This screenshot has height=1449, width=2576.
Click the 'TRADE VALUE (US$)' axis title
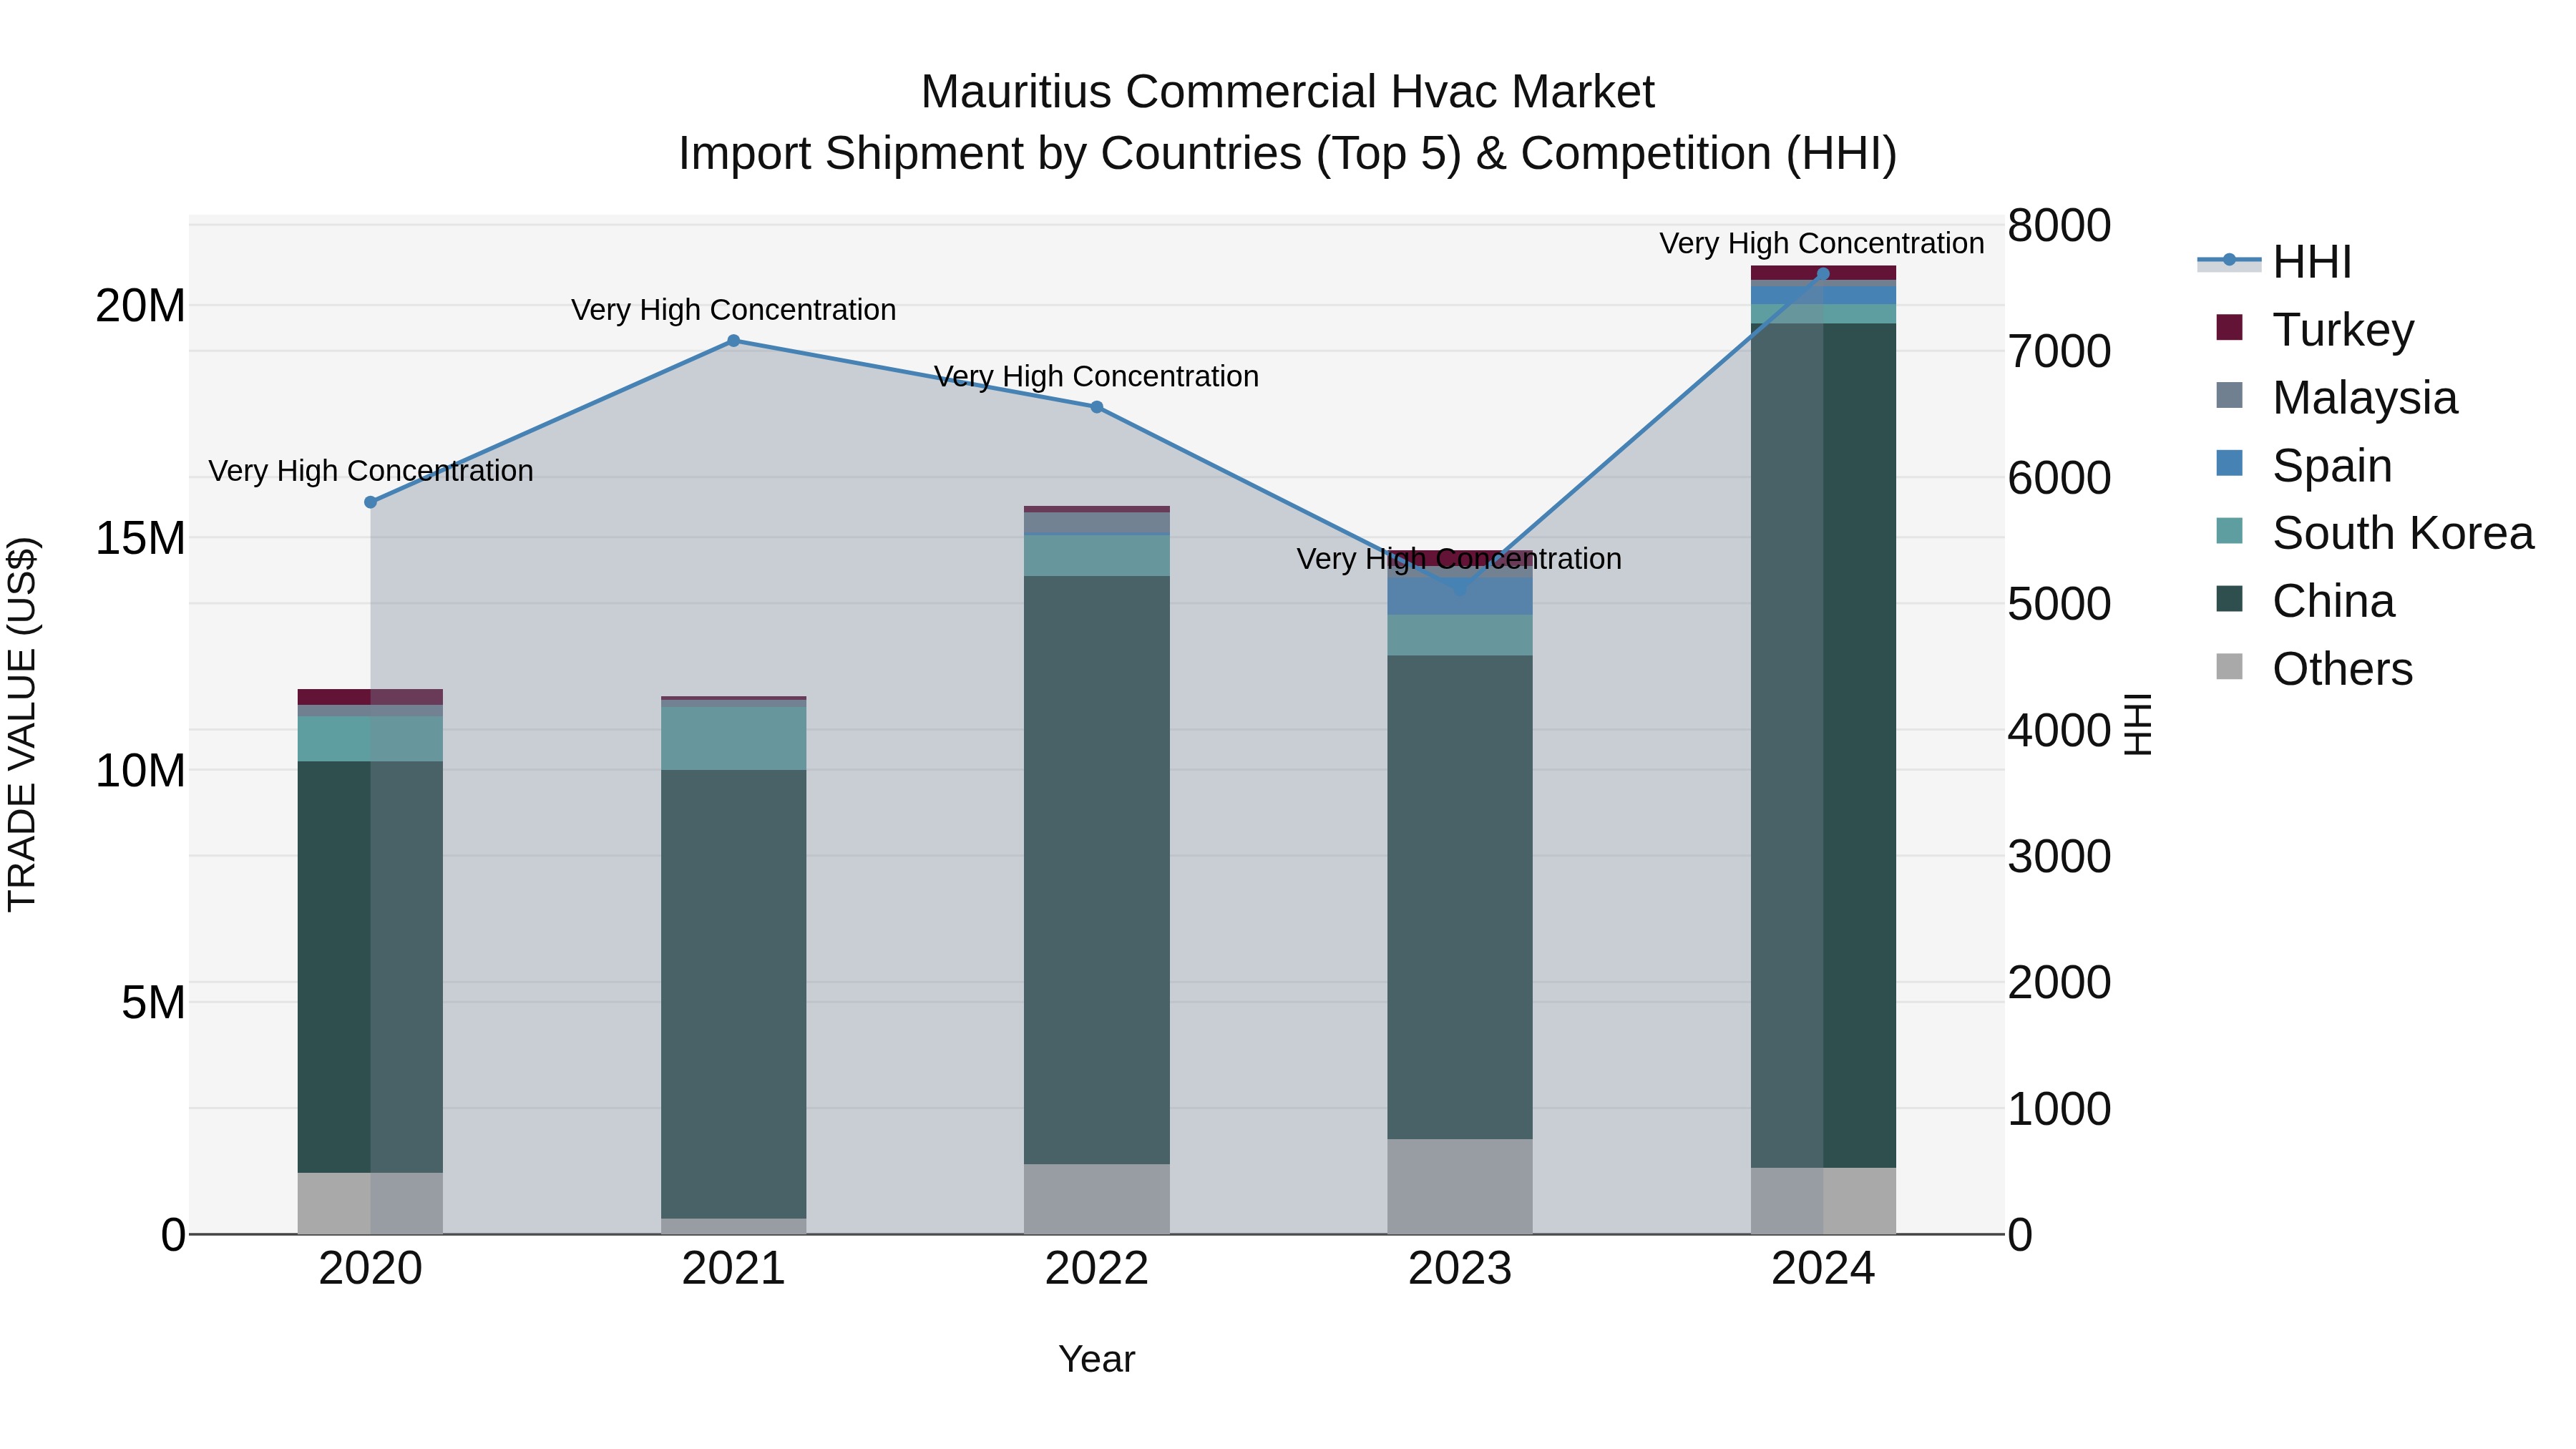pos(22,725)
